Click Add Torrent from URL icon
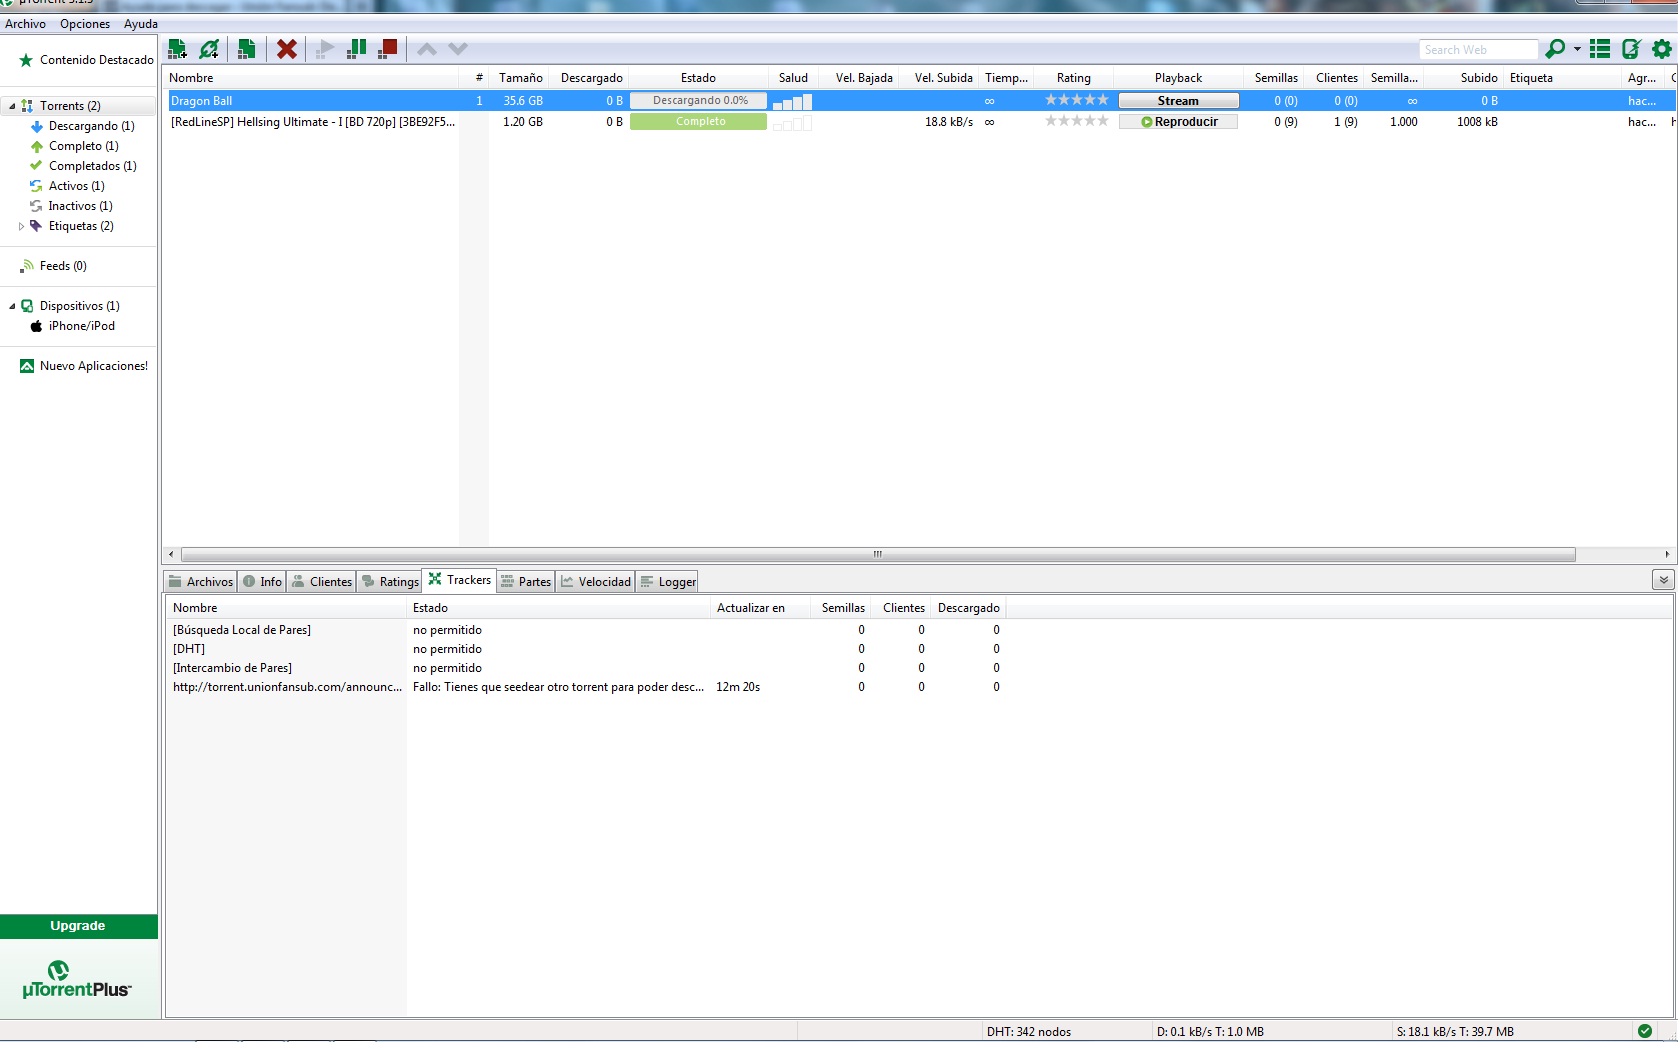Screen dimensions: 1680x1050 (x=209, y=49)
